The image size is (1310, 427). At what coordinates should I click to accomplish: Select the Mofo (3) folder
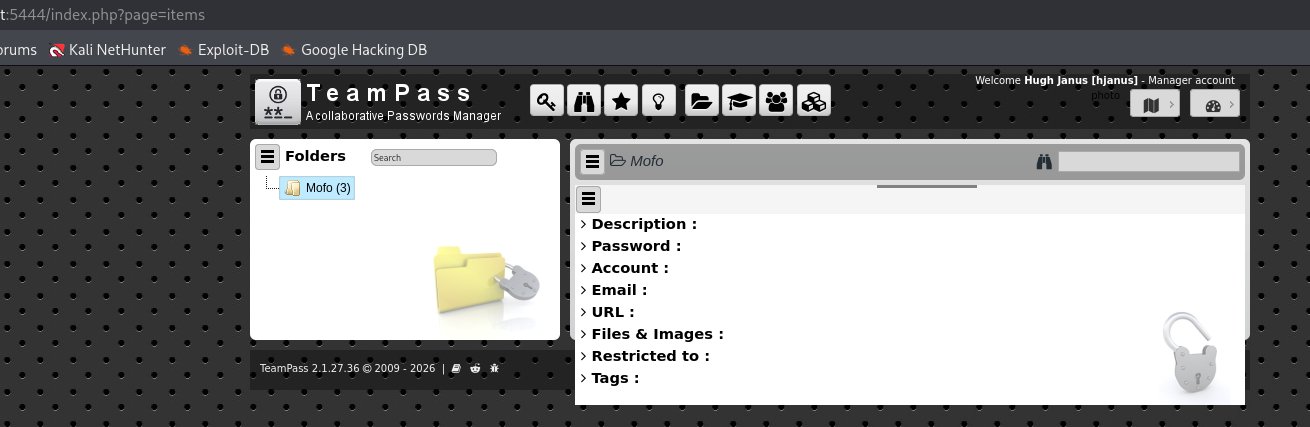point(317,188)
